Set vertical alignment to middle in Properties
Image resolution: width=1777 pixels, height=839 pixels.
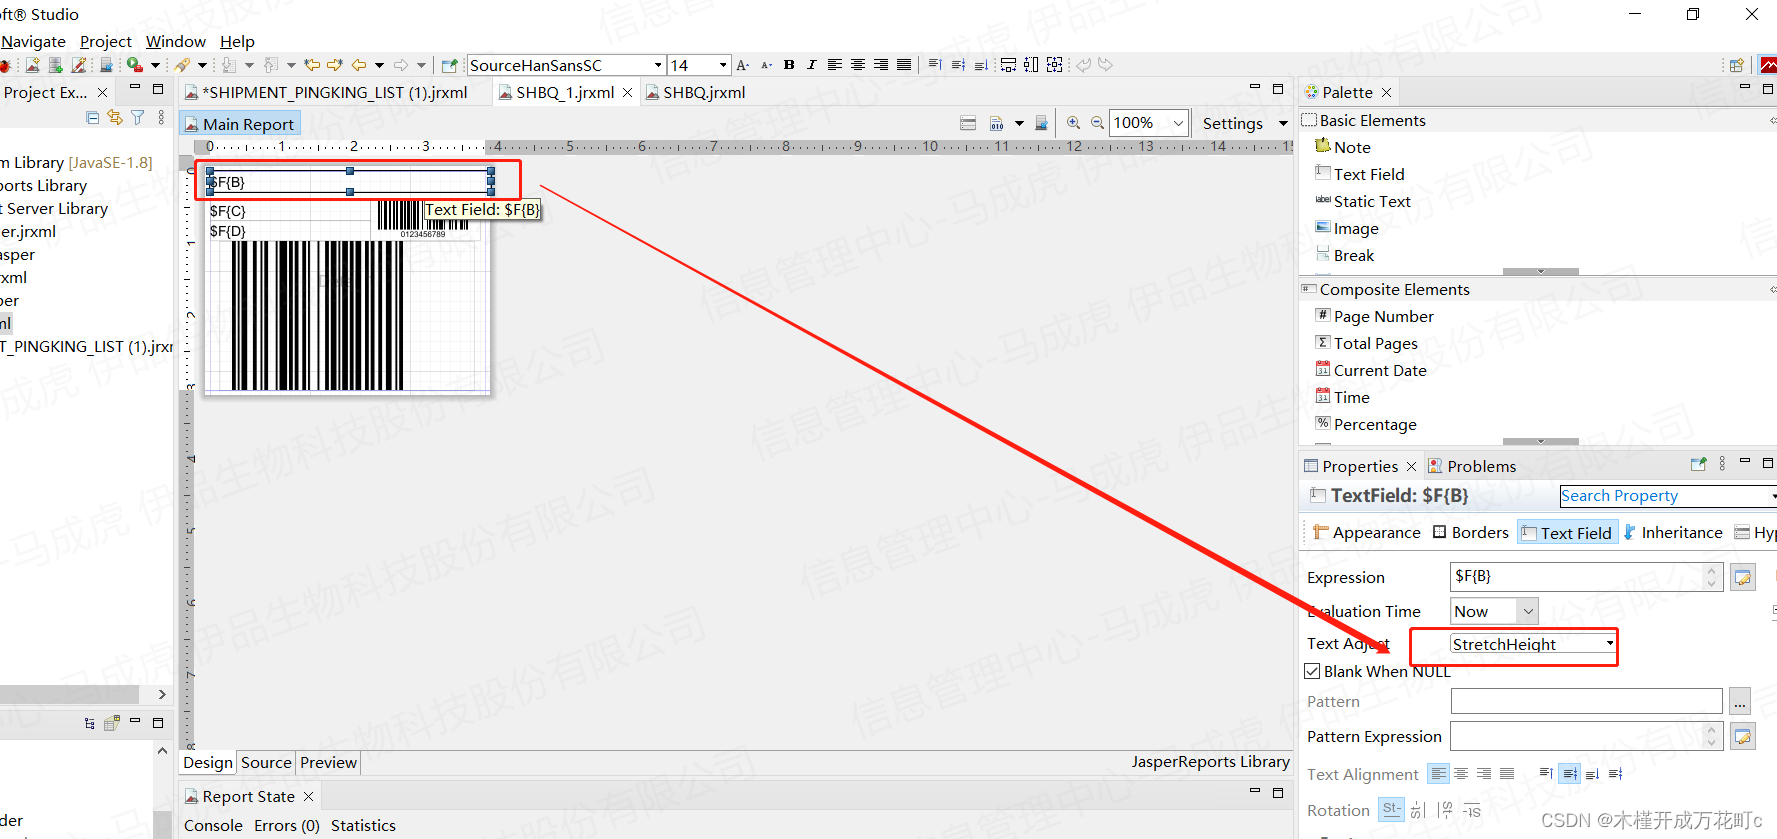[1570, 773]
